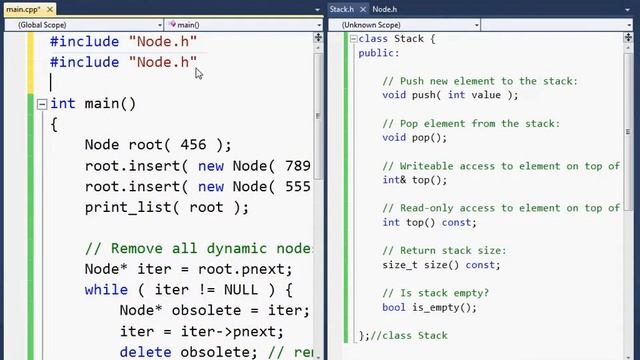Click the right editor vertical scrollbar thumb
This screenshot has height=360, width=640.
pyautogui.click(x=628, y=131)
